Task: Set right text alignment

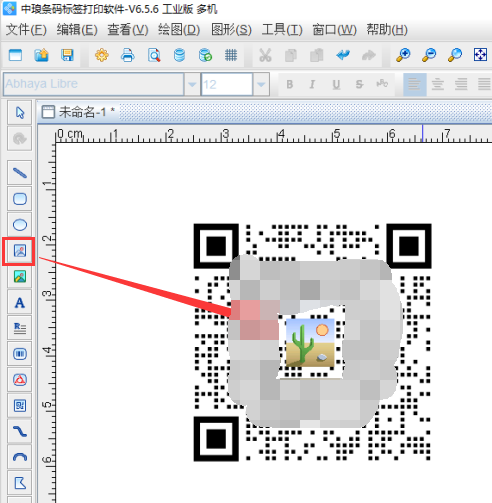Action: (461, 85)
